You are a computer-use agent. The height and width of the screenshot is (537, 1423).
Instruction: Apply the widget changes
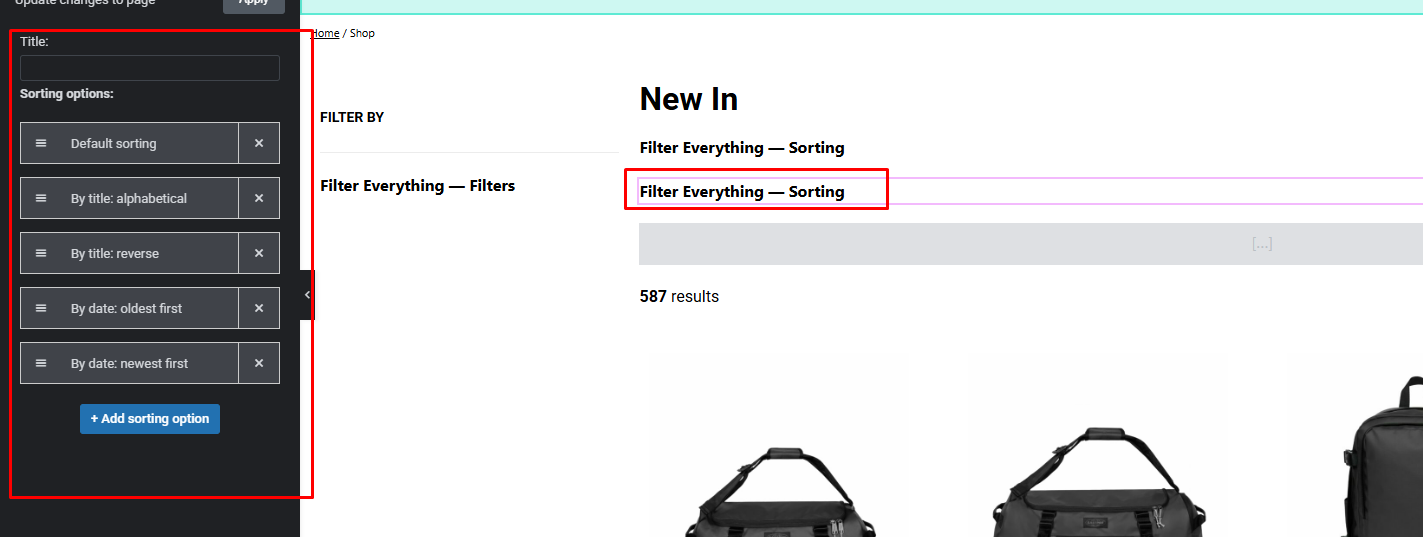[253, 4]
